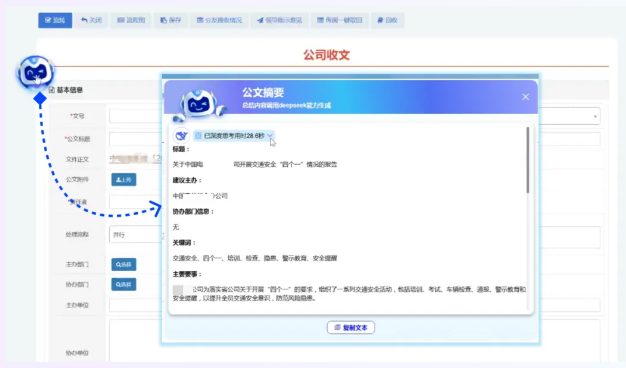This screenshot has width=626, height=368.
Task: Click the DeepSeek whale logo icon
Action: 181,136
